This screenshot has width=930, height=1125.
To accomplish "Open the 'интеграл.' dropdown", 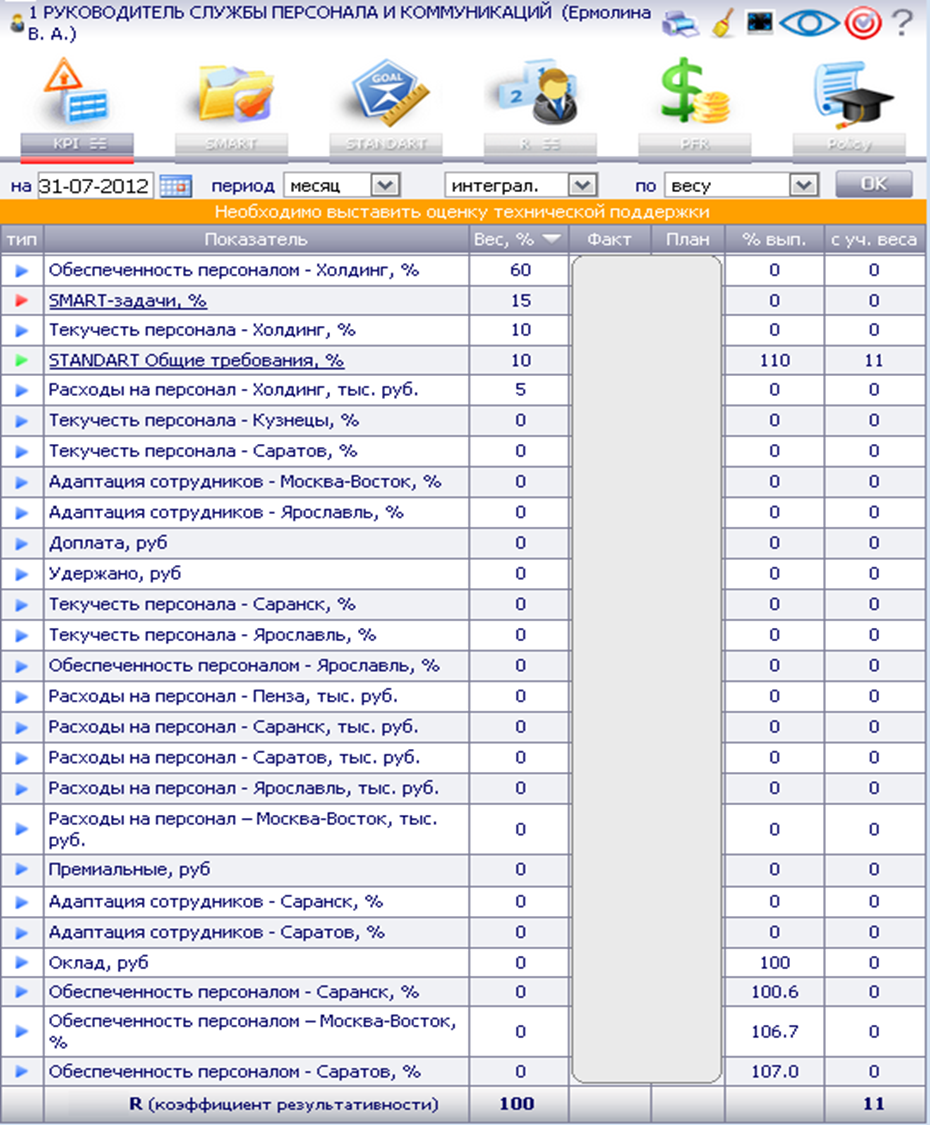I will (x=521, y=187).
